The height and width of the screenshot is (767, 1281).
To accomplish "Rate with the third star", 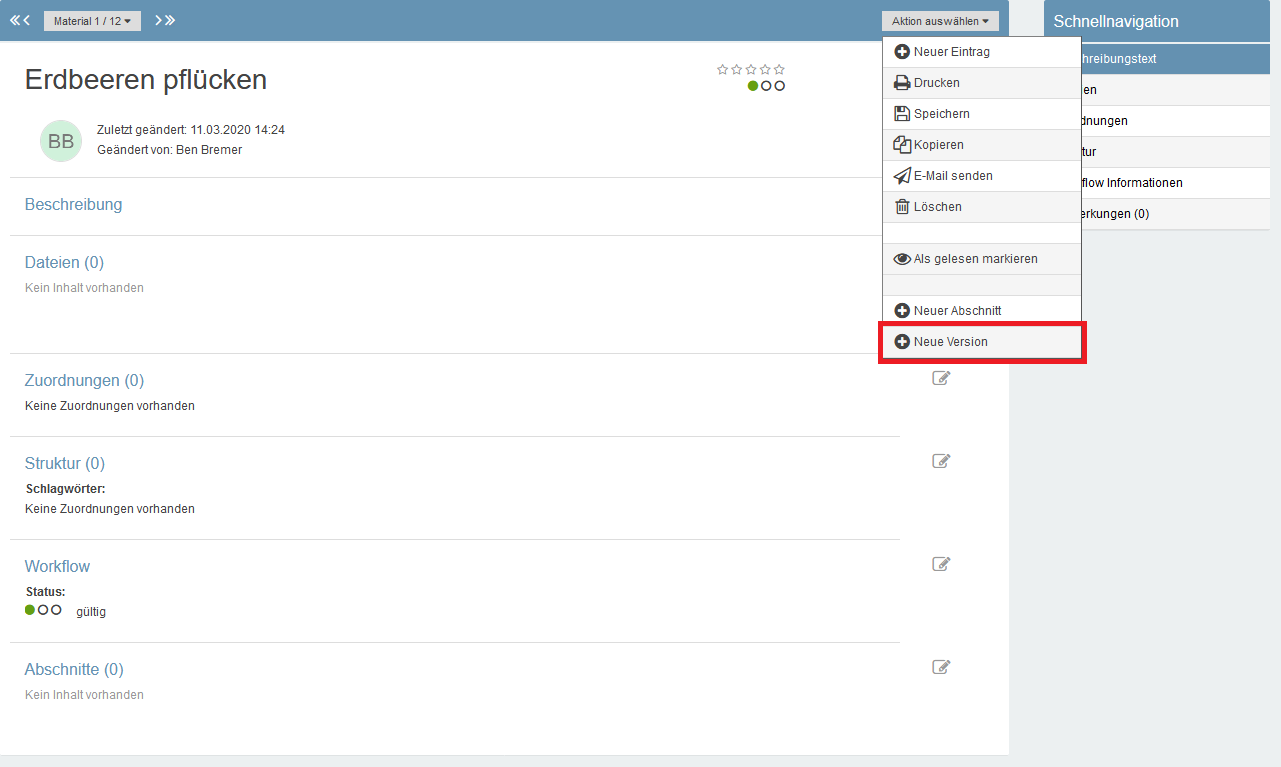I will click(751, 69).
